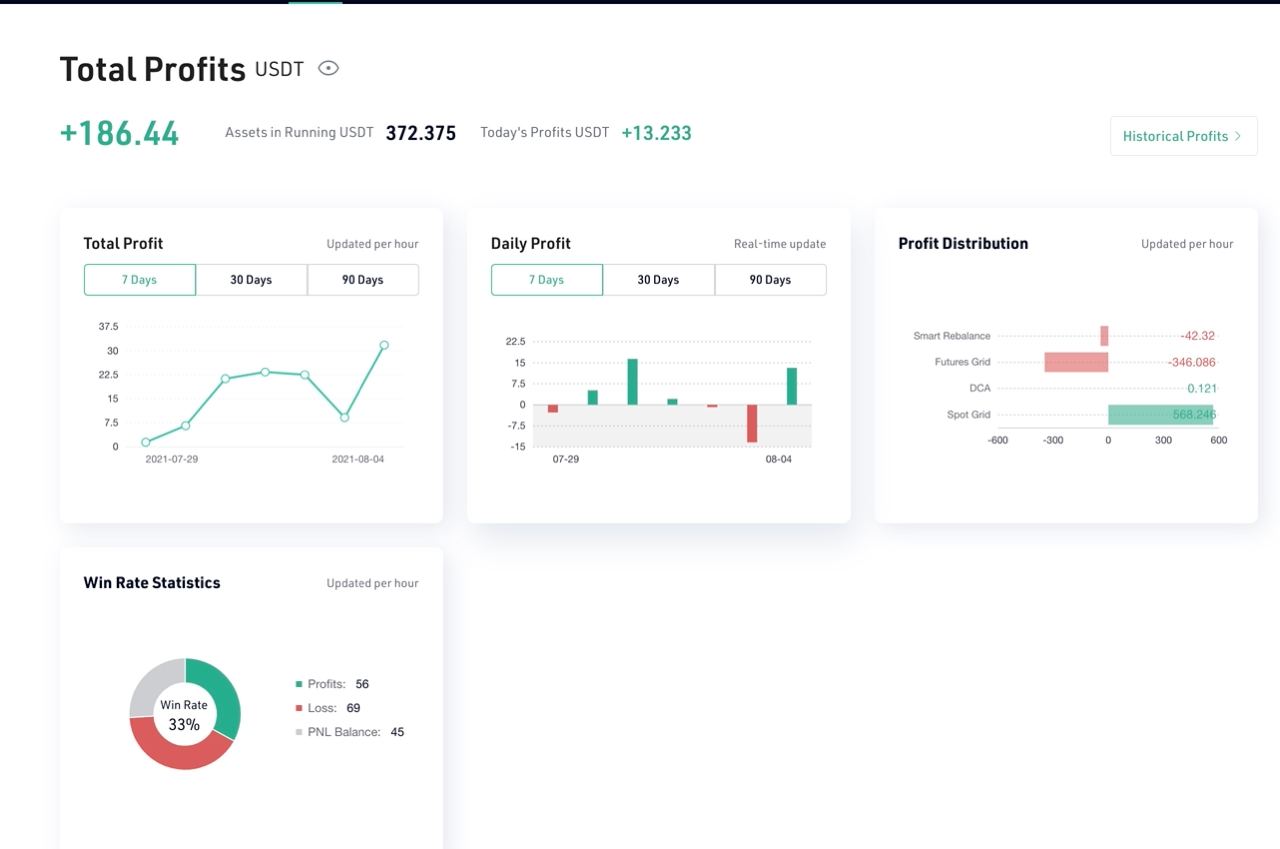Click the chevron arrow in Historical Profits
The image size is (1280, 849).
click(x=1238, y=136)
